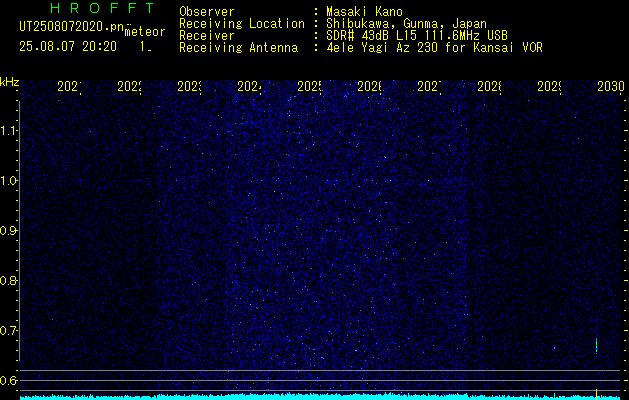
Task: Click the 'Receiving Location' label
Action: click(x=242, y=24)
